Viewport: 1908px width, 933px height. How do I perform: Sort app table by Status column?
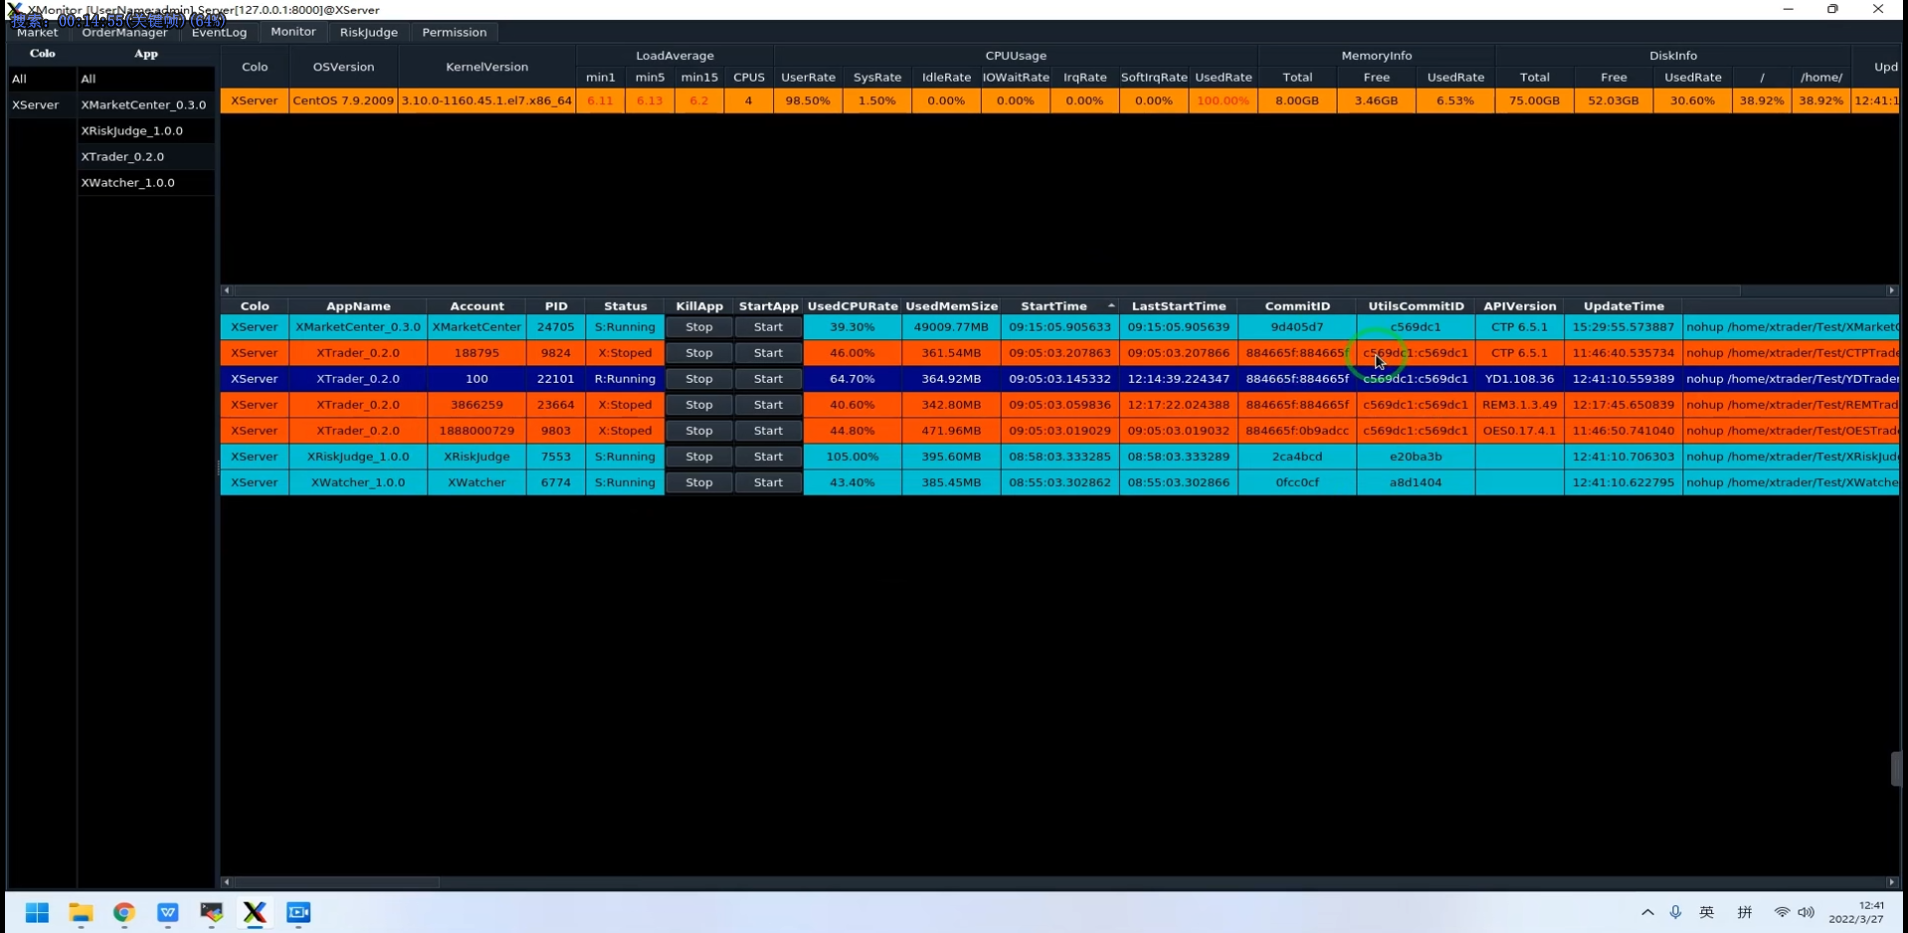pyautogui.click(x=625, y=306)
